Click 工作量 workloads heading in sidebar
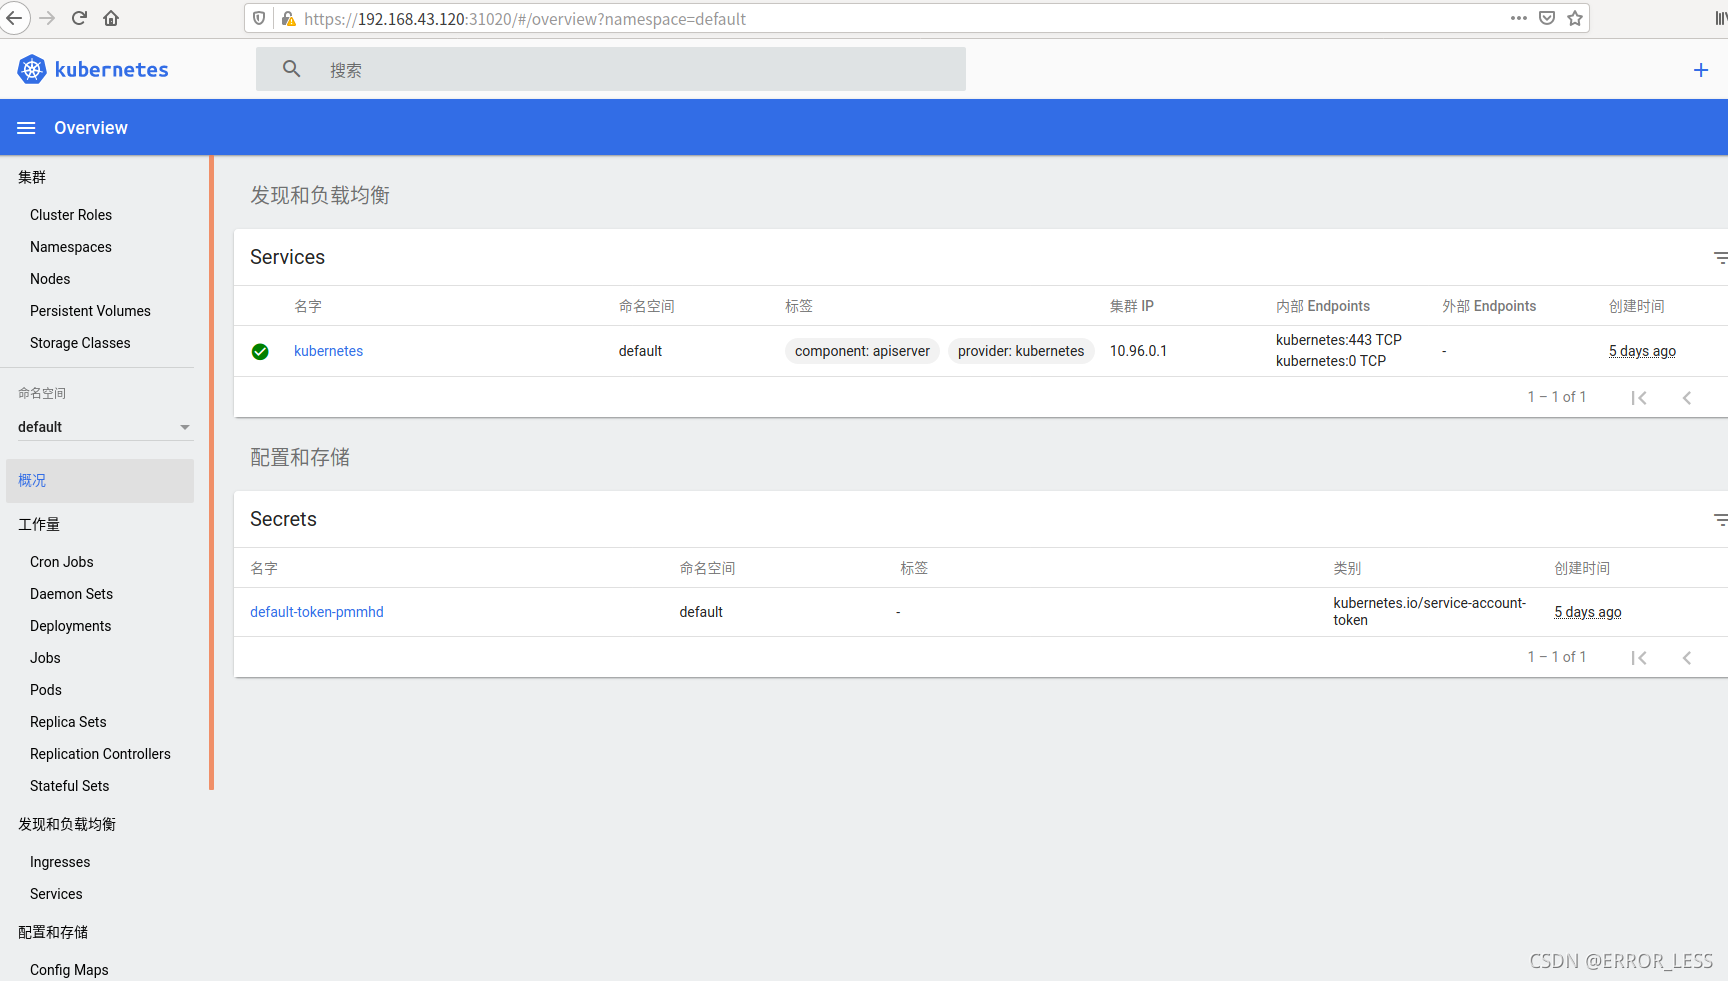The image size is (1728, 981). (x=39, y=524)
